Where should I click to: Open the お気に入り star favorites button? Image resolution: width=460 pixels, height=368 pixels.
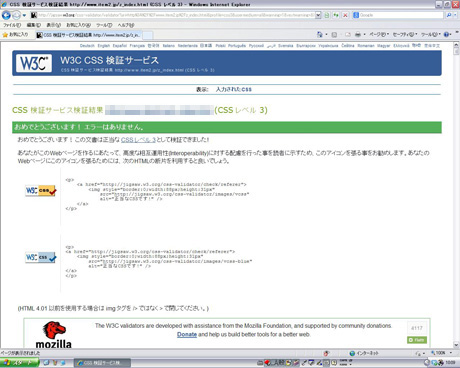(x=15, y=35)
